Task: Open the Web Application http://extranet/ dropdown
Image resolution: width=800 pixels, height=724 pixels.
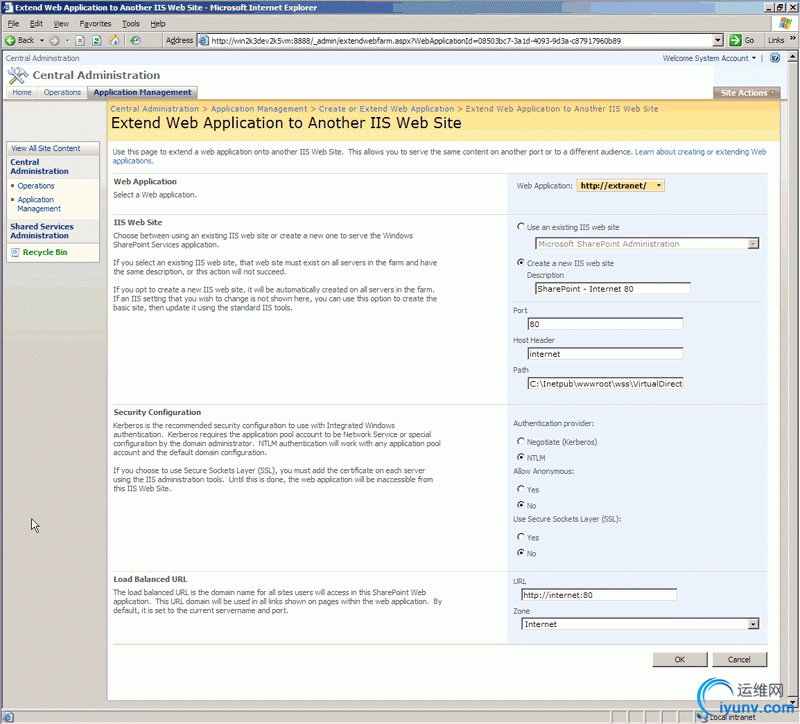Action: coord(620,186)
